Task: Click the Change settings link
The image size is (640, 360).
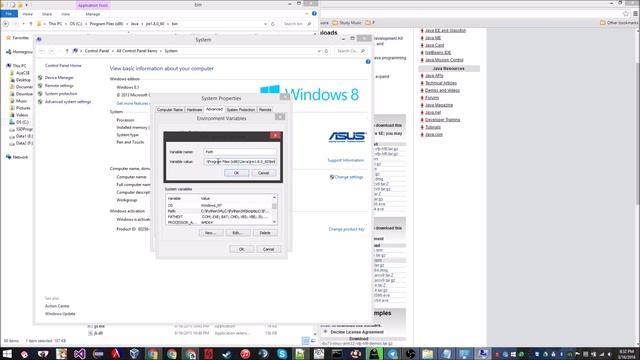Action: 349,177
